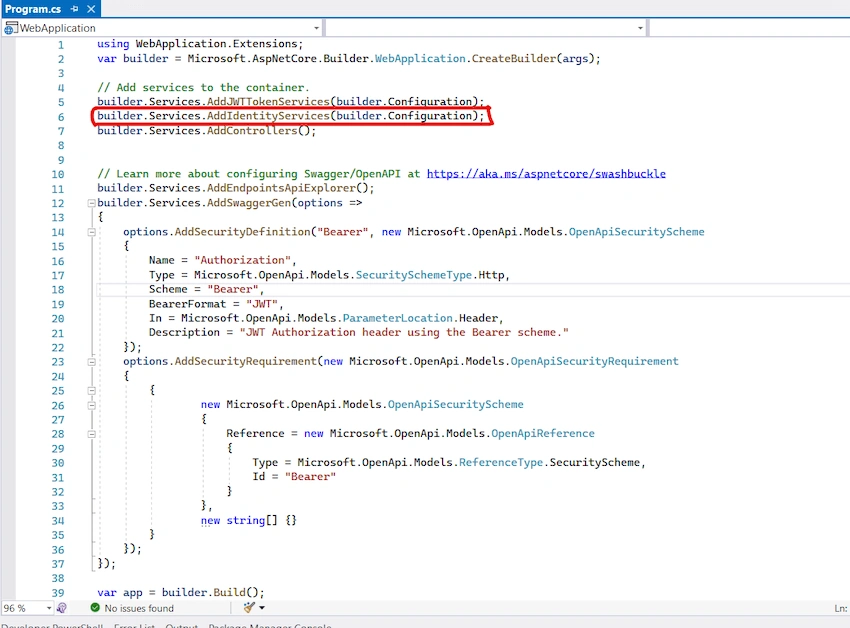Open the Output tab
The height and width of the screenshot is (628, 850).
coord(181,625)
